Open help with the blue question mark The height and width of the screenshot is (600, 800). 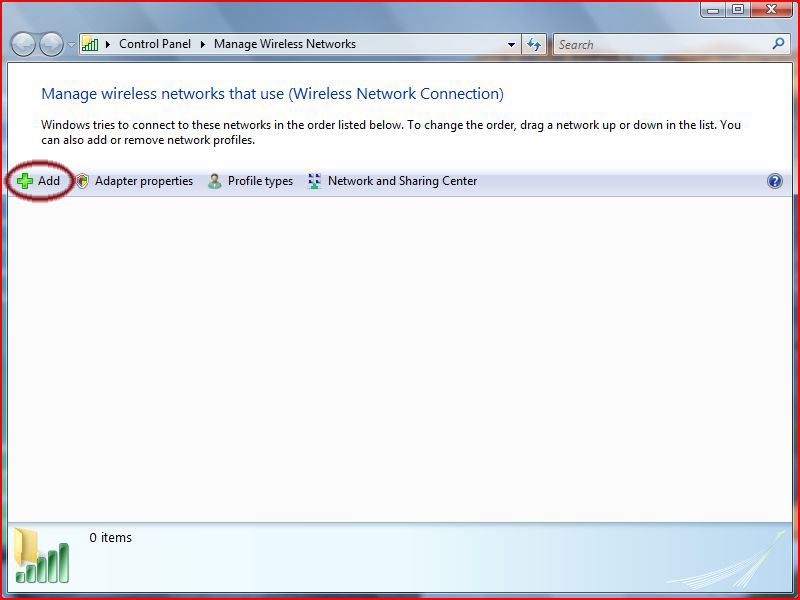coord(774,181)
